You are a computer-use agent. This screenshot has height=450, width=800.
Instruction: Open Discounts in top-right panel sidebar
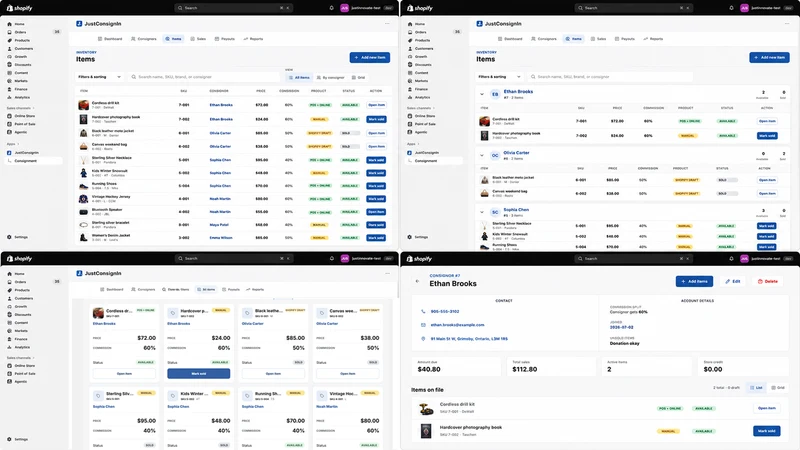coord(423,65)
